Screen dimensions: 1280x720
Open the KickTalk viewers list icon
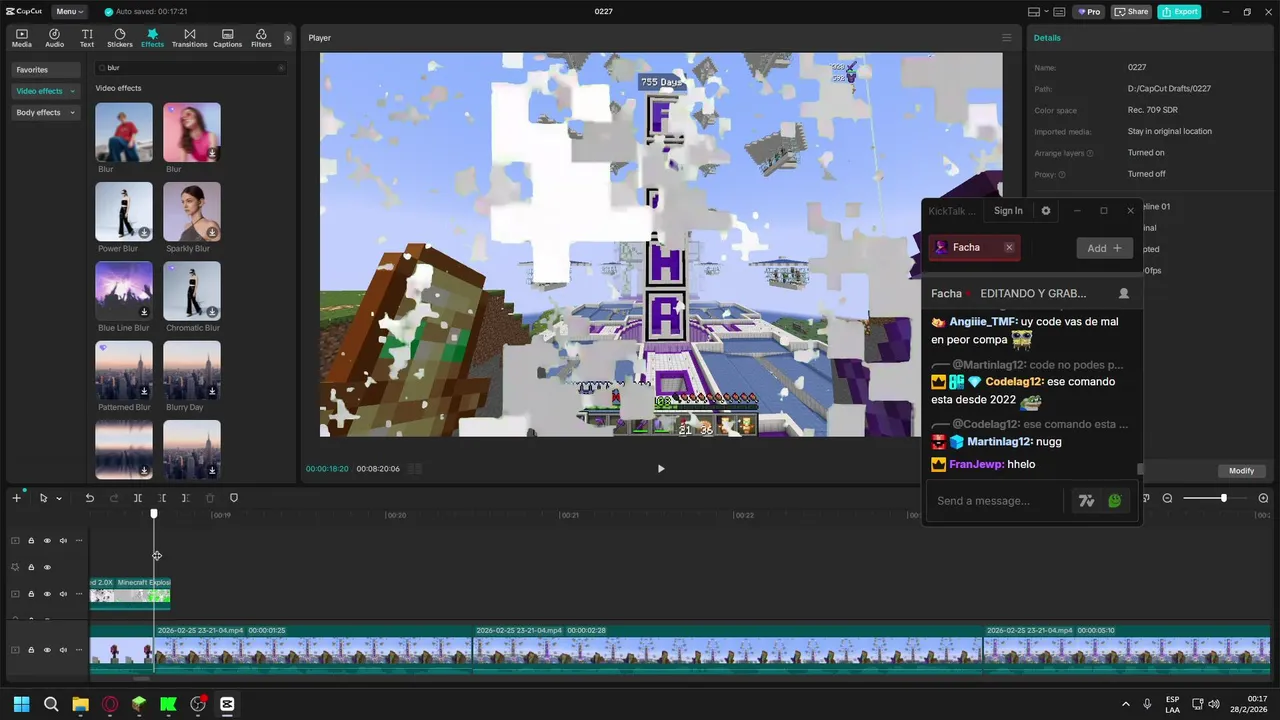pos(1124,293)
